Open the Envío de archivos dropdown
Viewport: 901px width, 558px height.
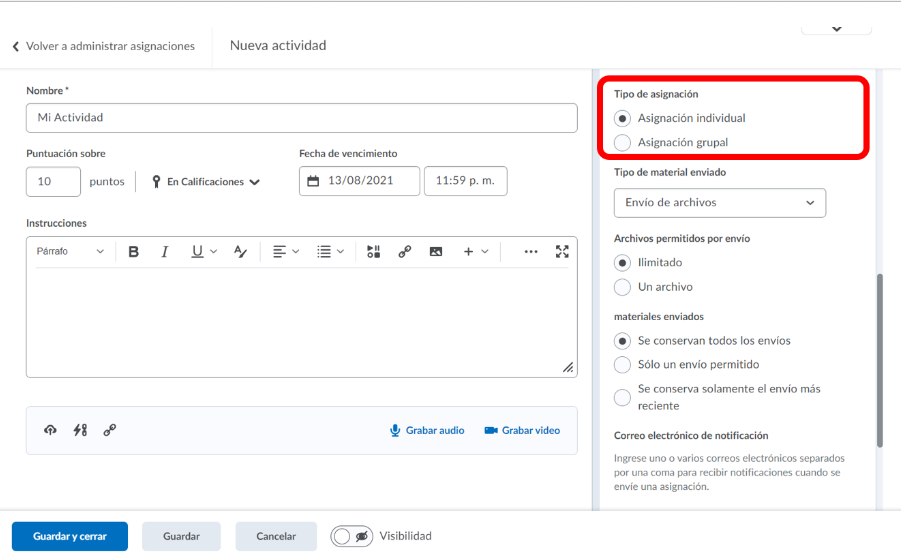click(x=719, y=203)
